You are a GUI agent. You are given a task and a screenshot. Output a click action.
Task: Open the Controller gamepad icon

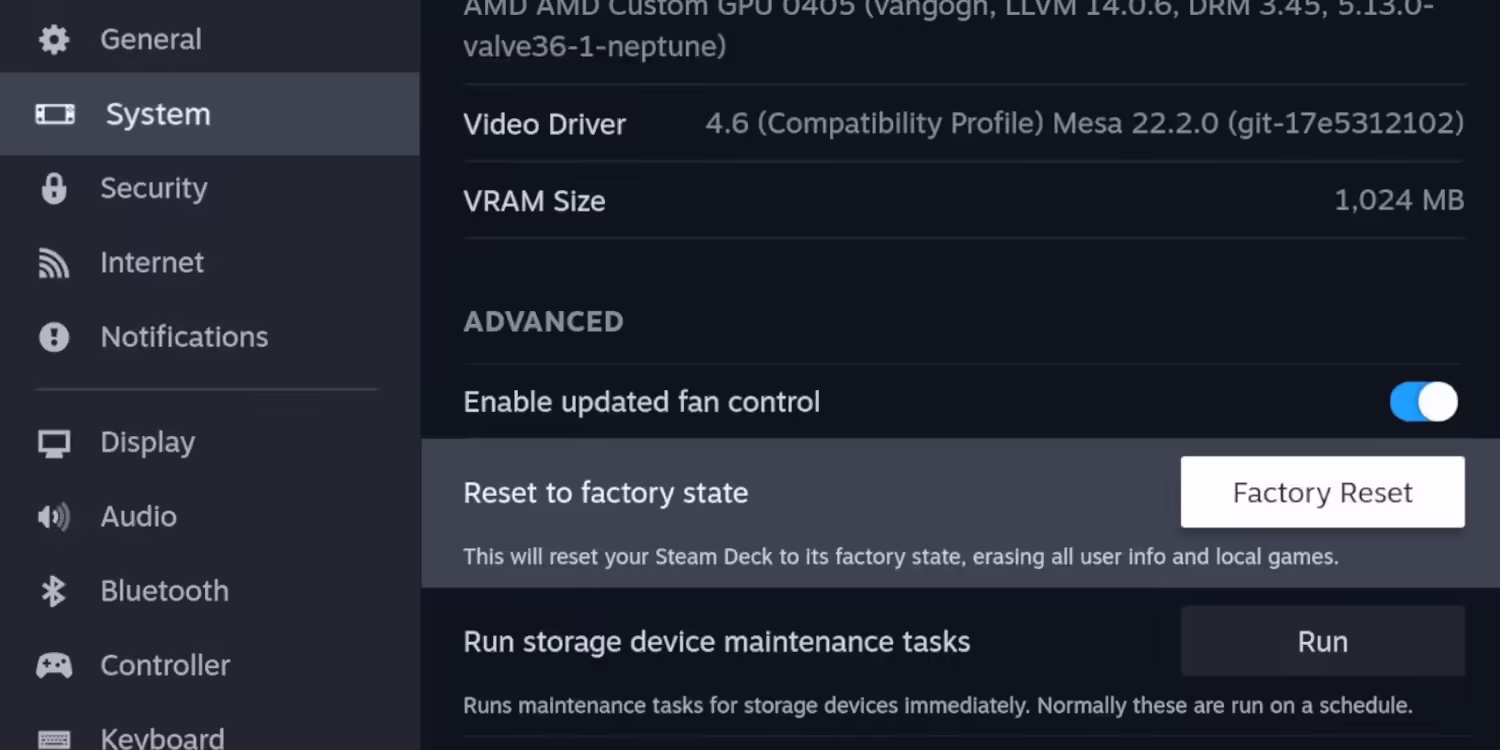click(54, 666)
